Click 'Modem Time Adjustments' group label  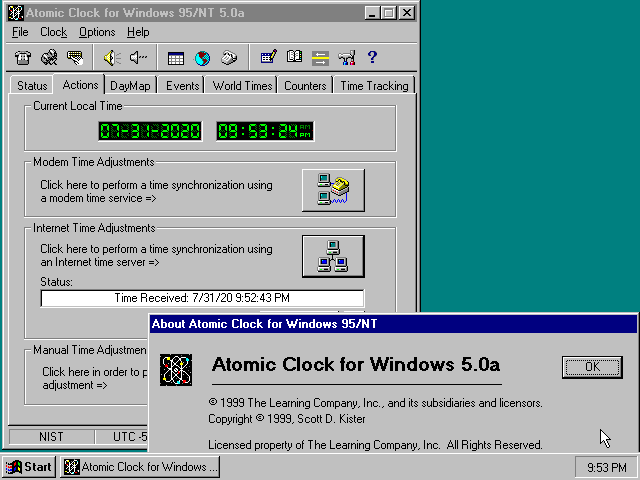point(94,162)
